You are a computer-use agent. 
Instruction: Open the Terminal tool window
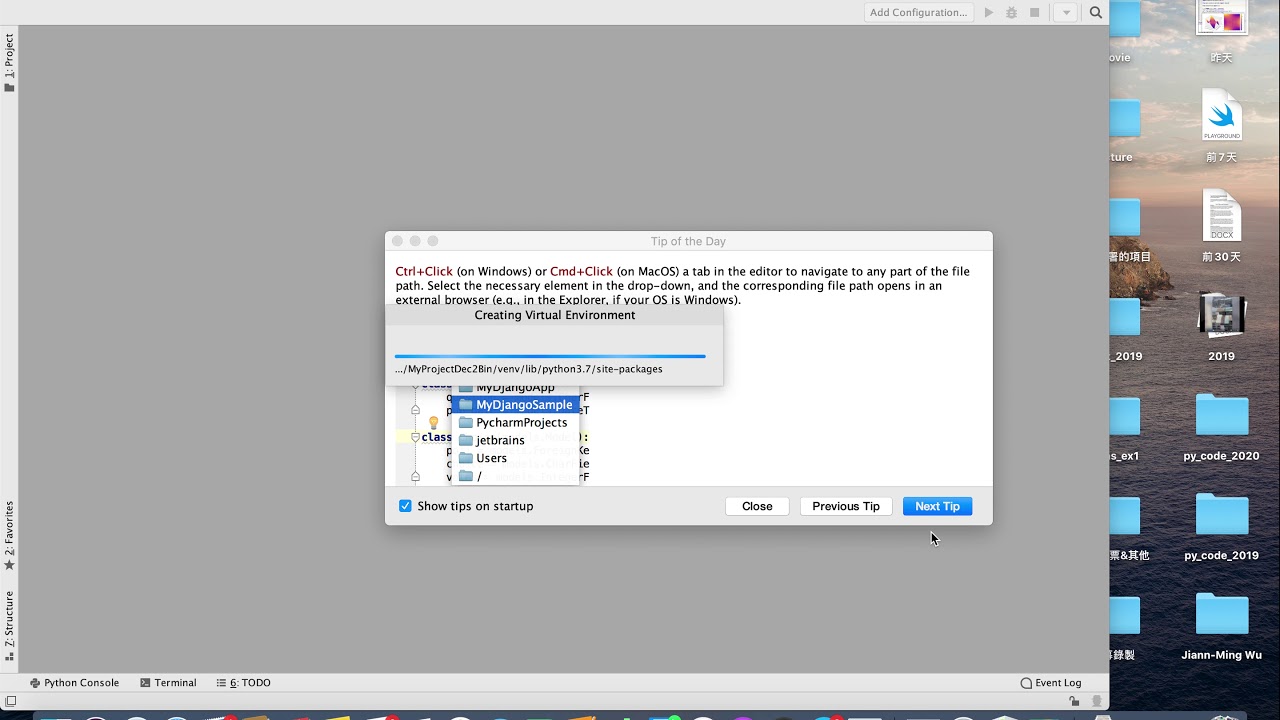tap(168, 683)
